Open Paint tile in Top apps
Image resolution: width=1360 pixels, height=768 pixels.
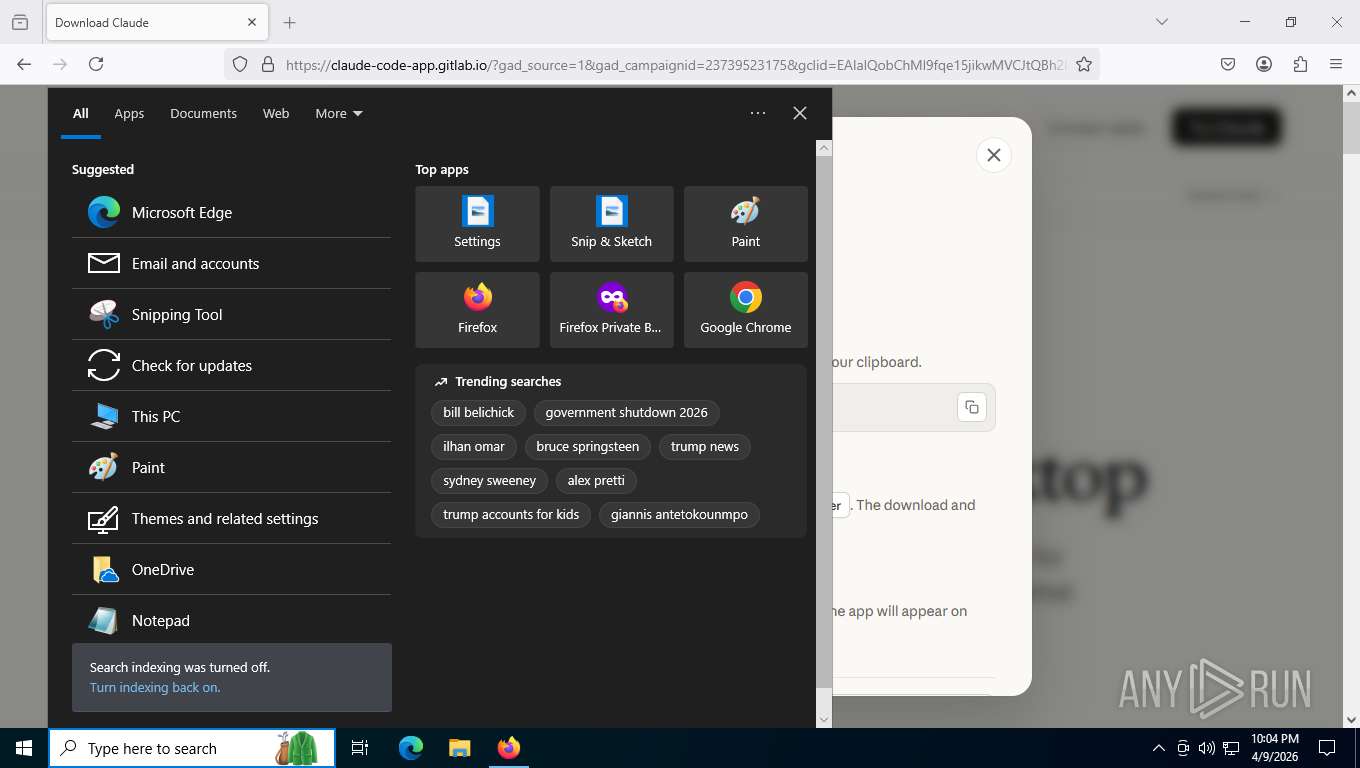click(x=745, y=224)
